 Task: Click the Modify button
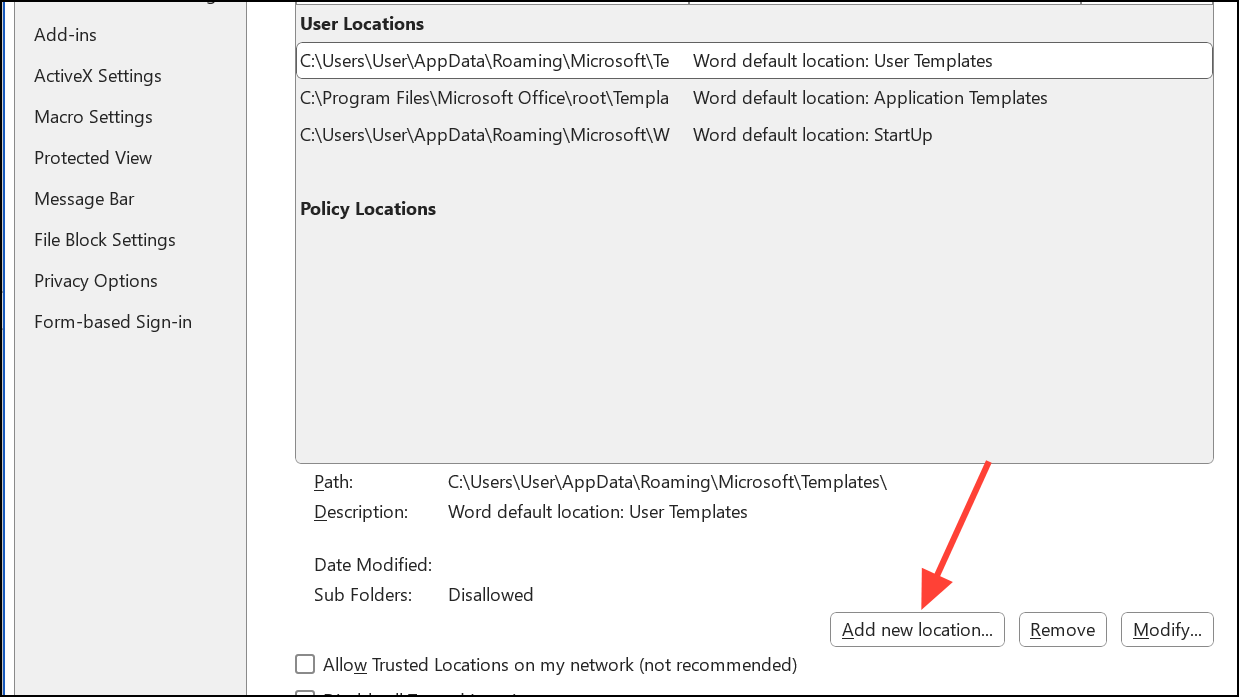pyautogui.click(x=1167, y=630)
